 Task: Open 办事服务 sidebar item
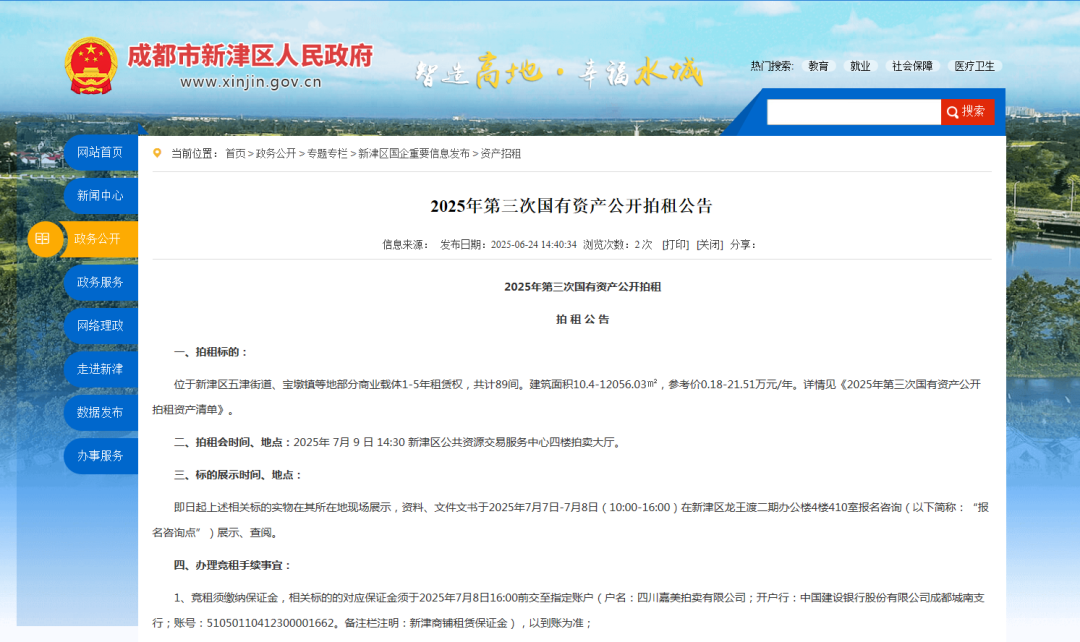coord(100,456)
